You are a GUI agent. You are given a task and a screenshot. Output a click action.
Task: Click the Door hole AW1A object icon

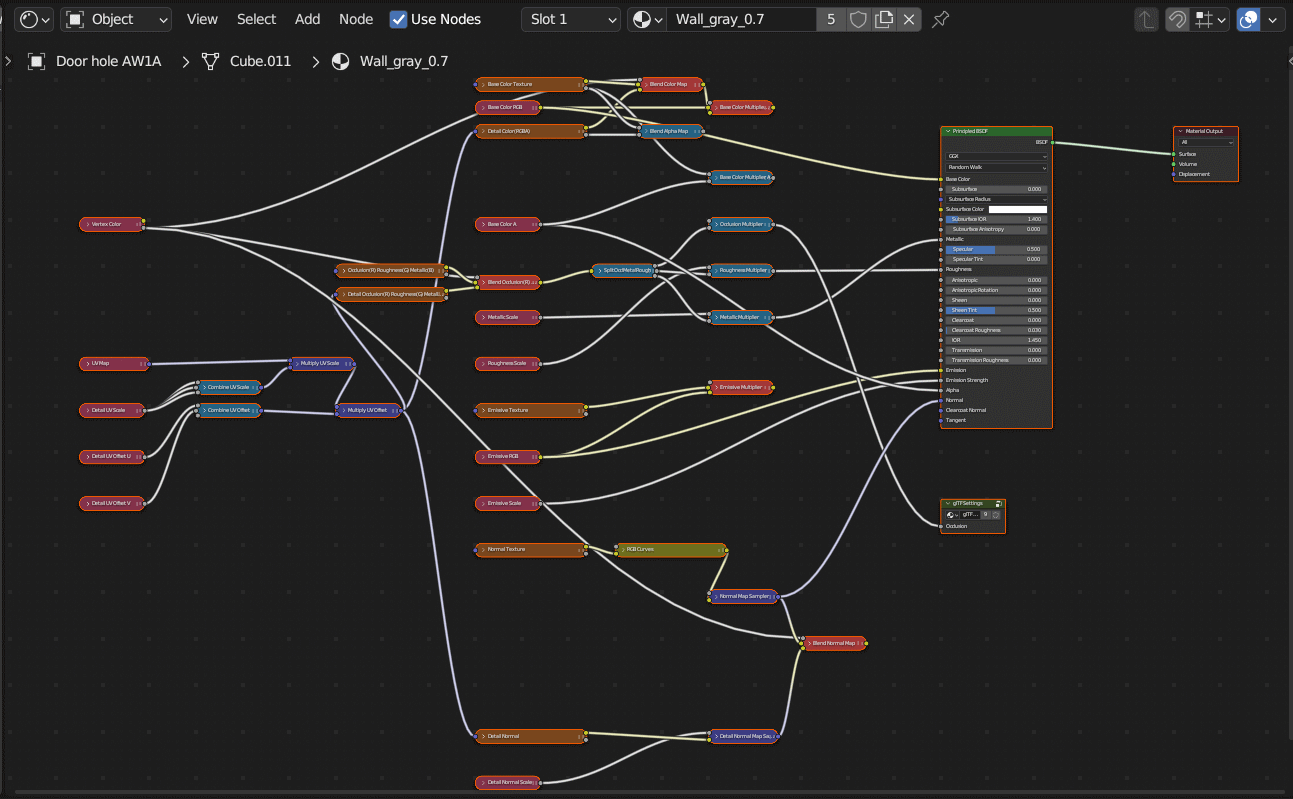pos(37,61)
